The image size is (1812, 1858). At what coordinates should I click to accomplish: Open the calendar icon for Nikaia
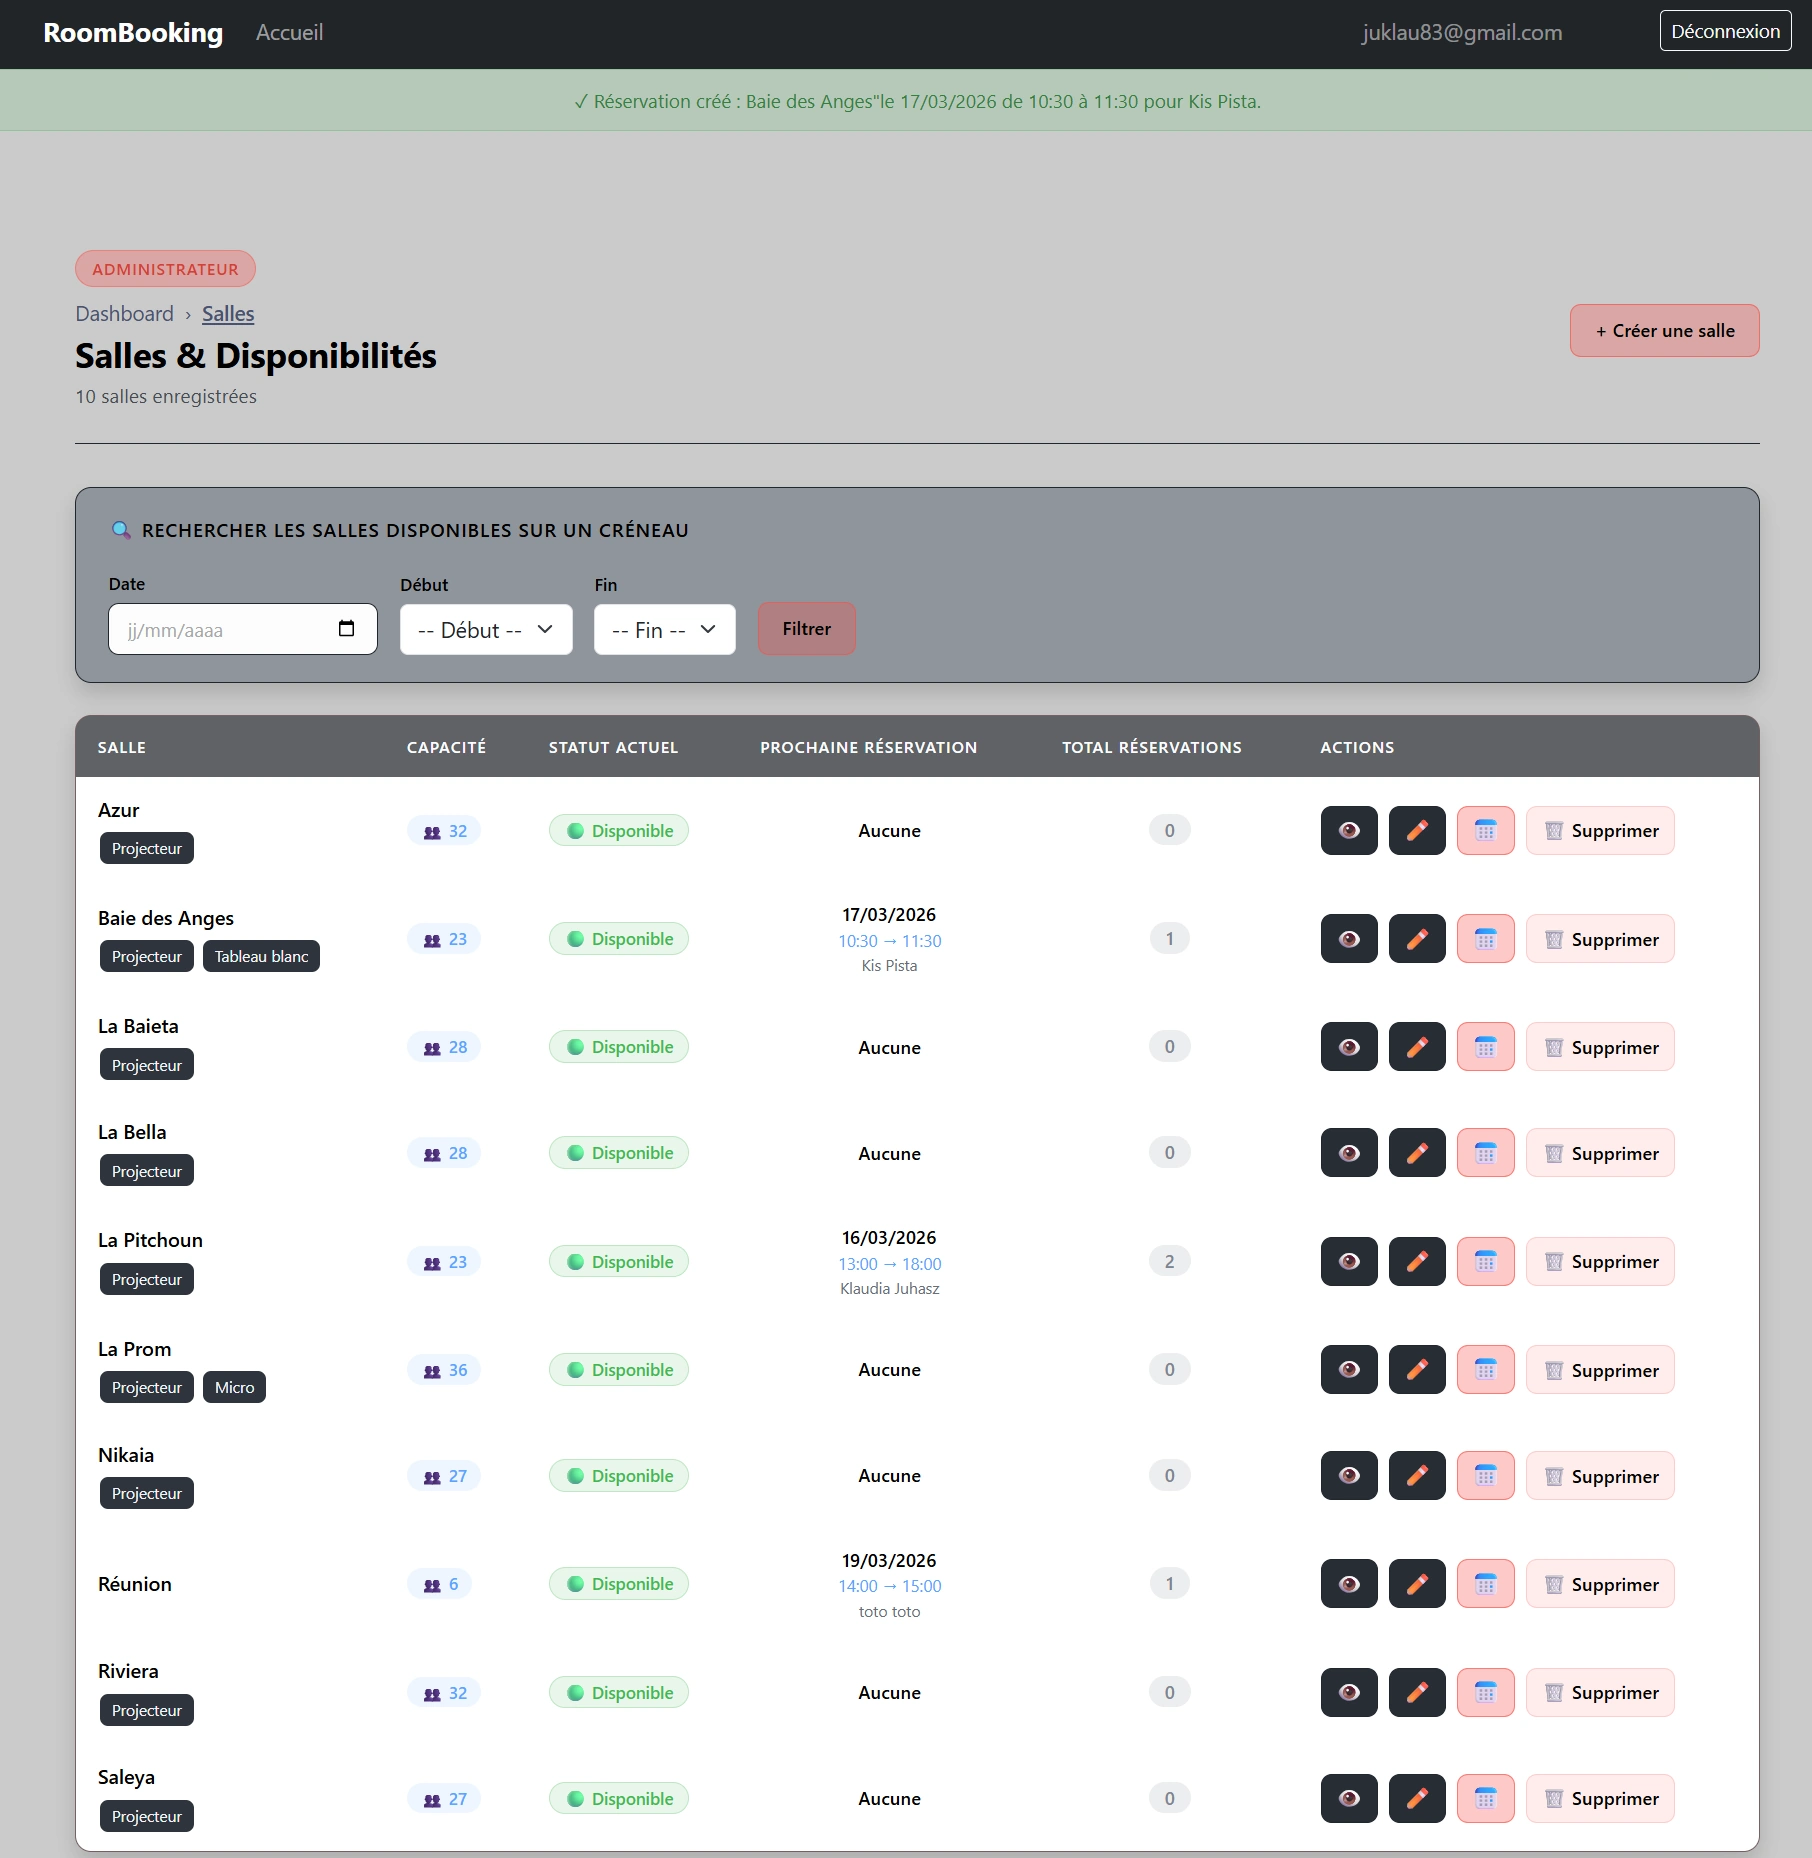pyautogui.click(x=1485, y=1476)
